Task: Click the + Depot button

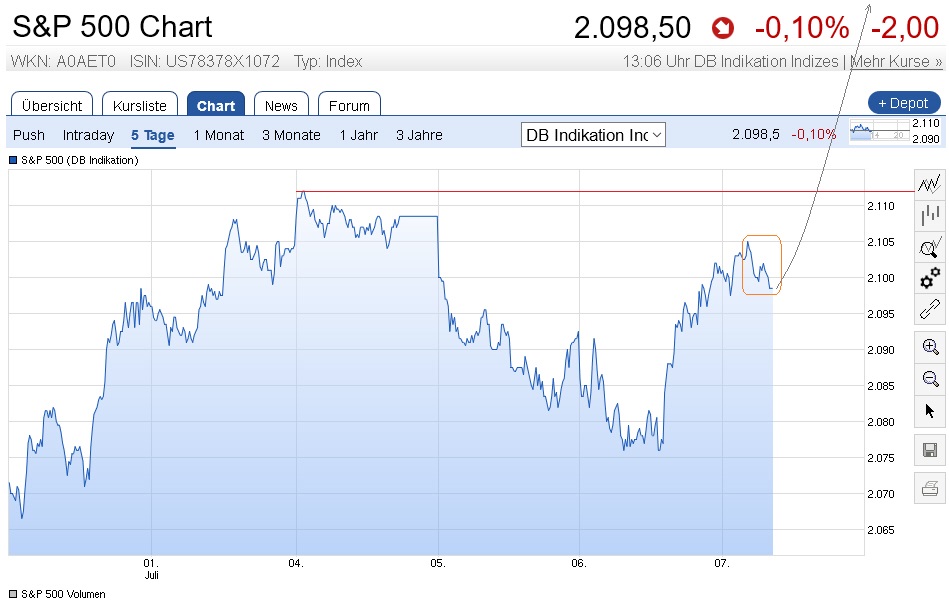Action: (904, 103)
